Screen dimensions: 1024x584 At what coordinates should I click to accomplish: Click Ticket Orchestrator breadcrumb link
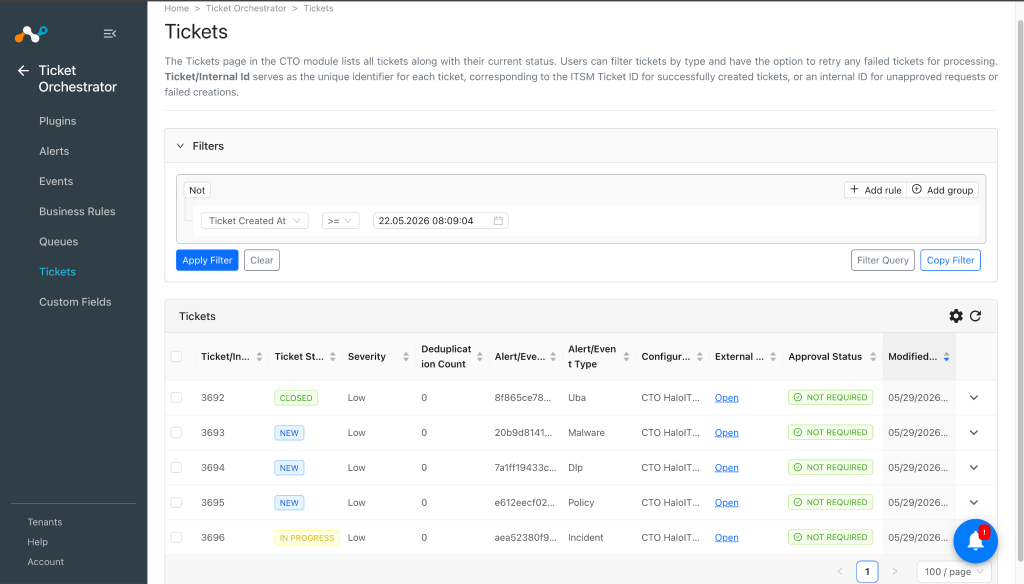[246, 8]
